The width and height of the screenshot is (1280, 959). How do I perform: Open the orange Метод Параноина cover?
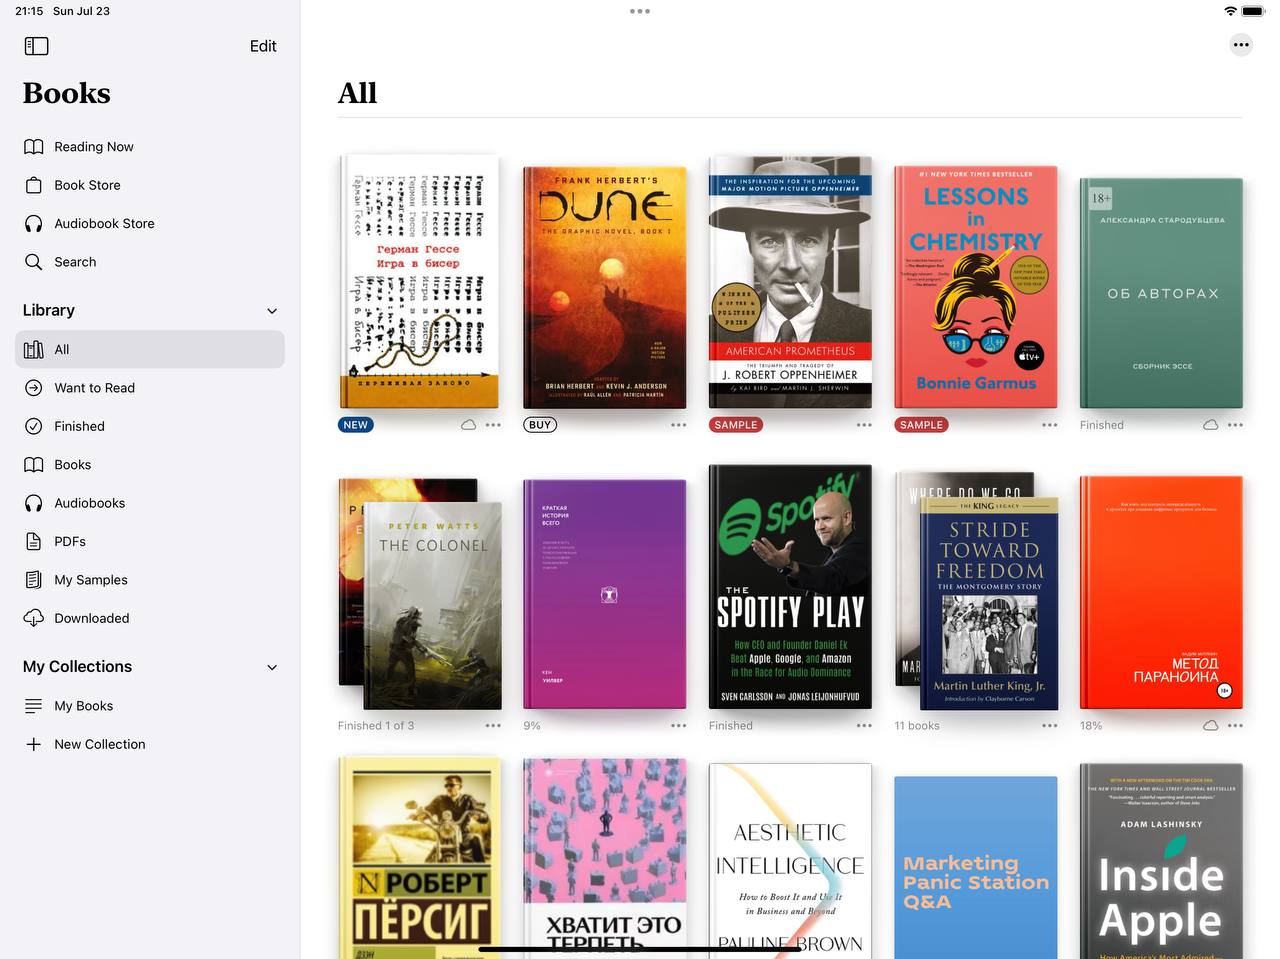tap(1161, 593)
